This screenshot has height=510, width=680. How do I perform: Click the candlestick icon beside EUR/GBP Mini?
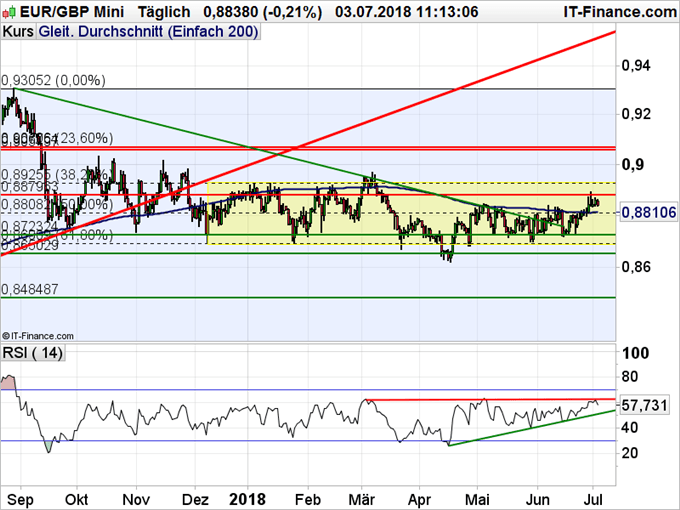pos(9,13)
